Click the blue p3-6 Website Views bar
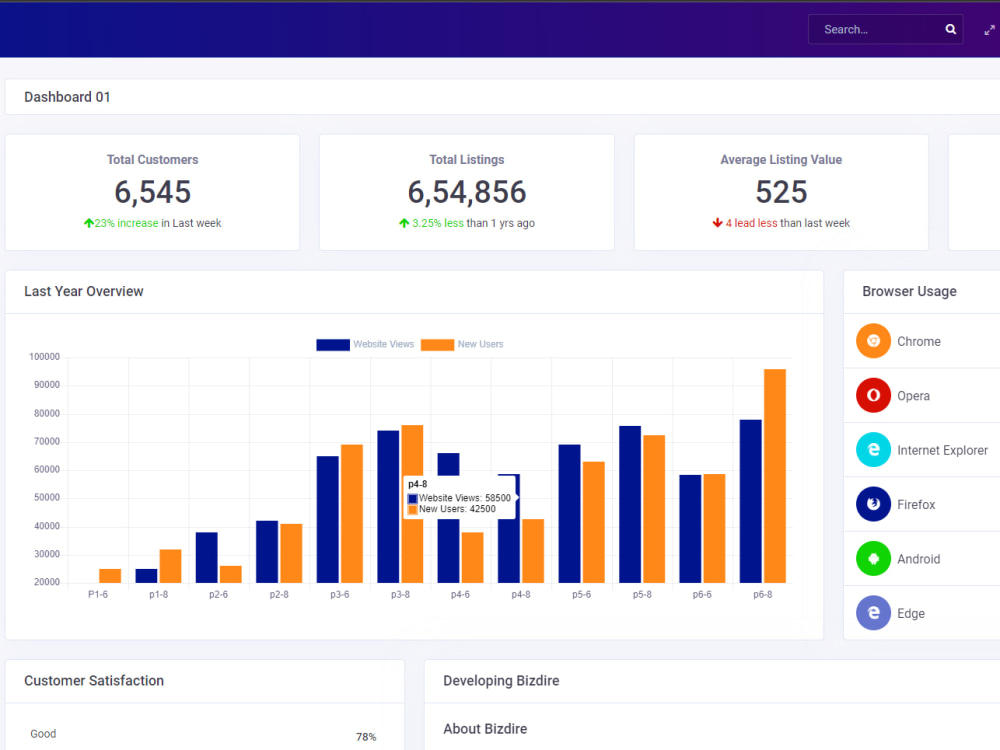Screen dimensions: 1000x750 coord(328,519)
